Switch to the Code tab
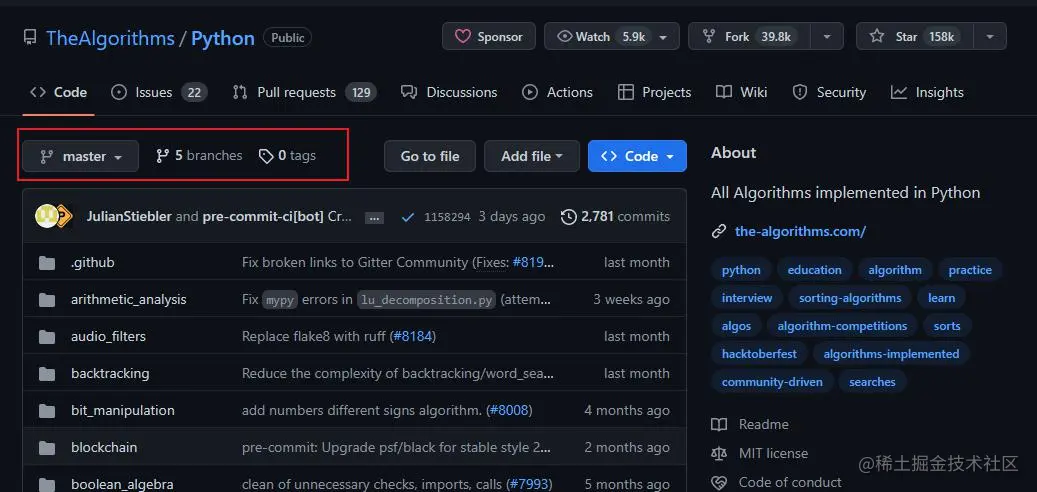 pos(59,93)
